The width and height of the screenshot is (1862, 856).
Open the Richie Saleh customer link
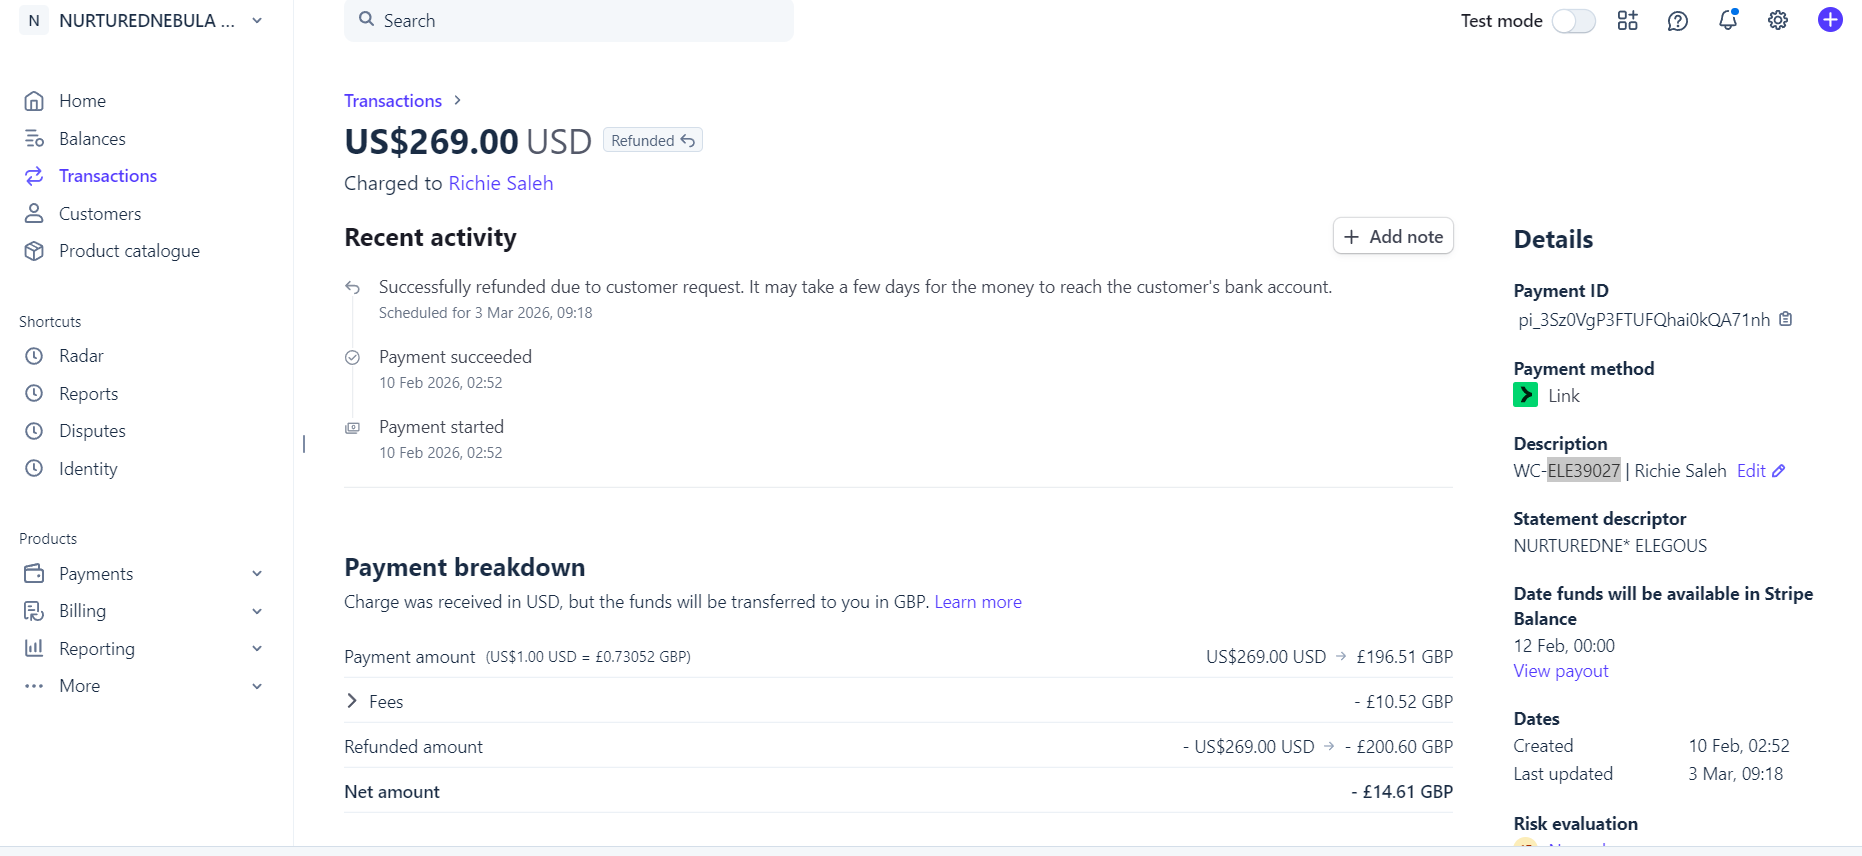pyautogui.click(x=501, y=183)
